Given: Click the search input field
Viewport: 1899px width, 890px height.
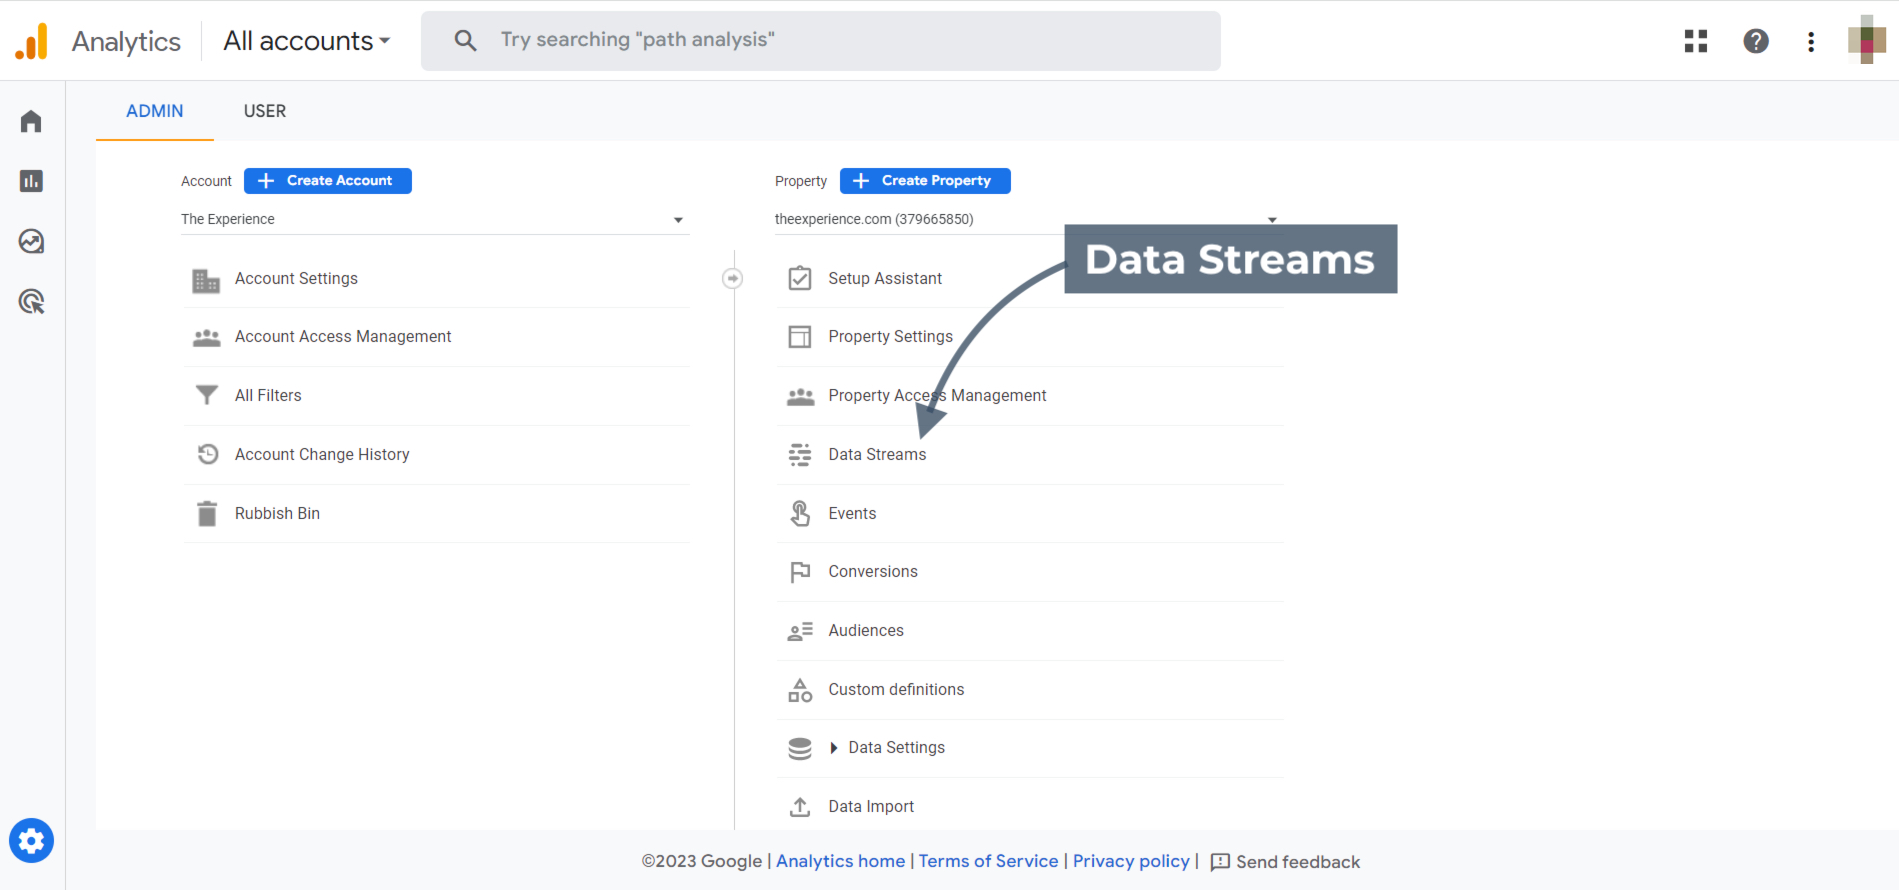Looking at the screenshot, I should [x=821, y=41].
